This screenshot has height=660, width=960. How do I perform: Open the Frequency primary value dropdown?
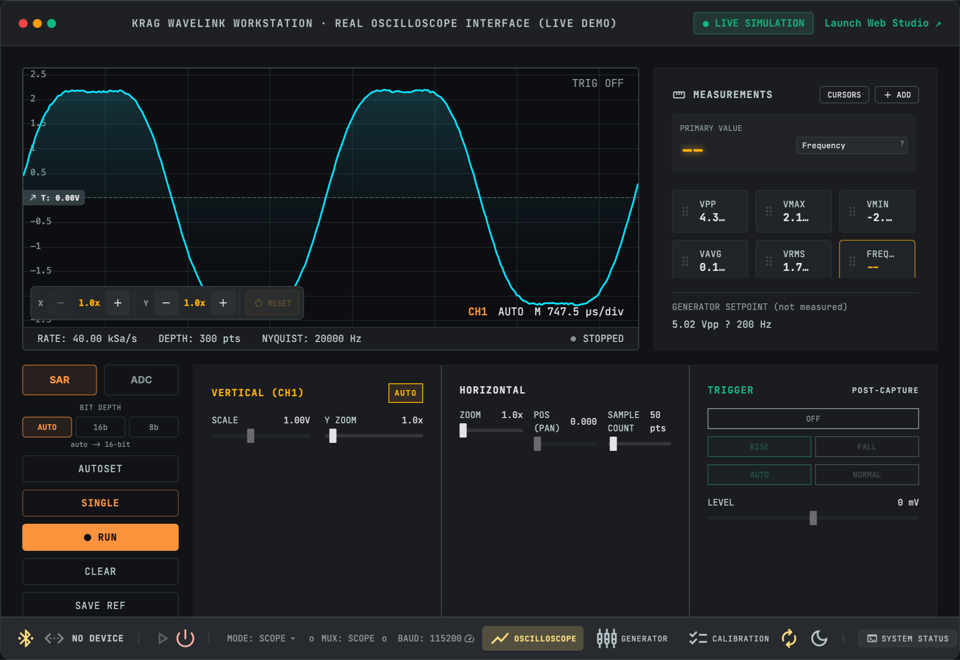coord(851,145)
